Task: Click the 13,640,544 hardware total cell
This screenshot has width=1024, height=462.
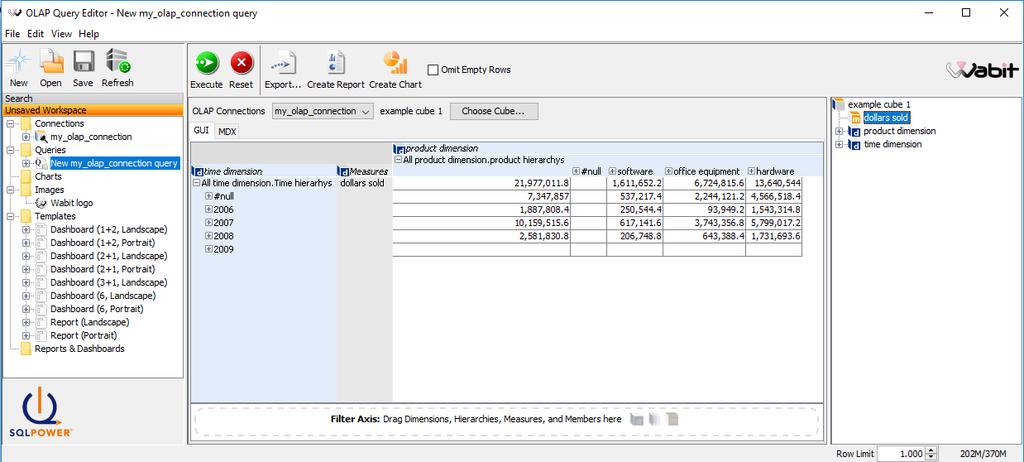Action: 774,184
